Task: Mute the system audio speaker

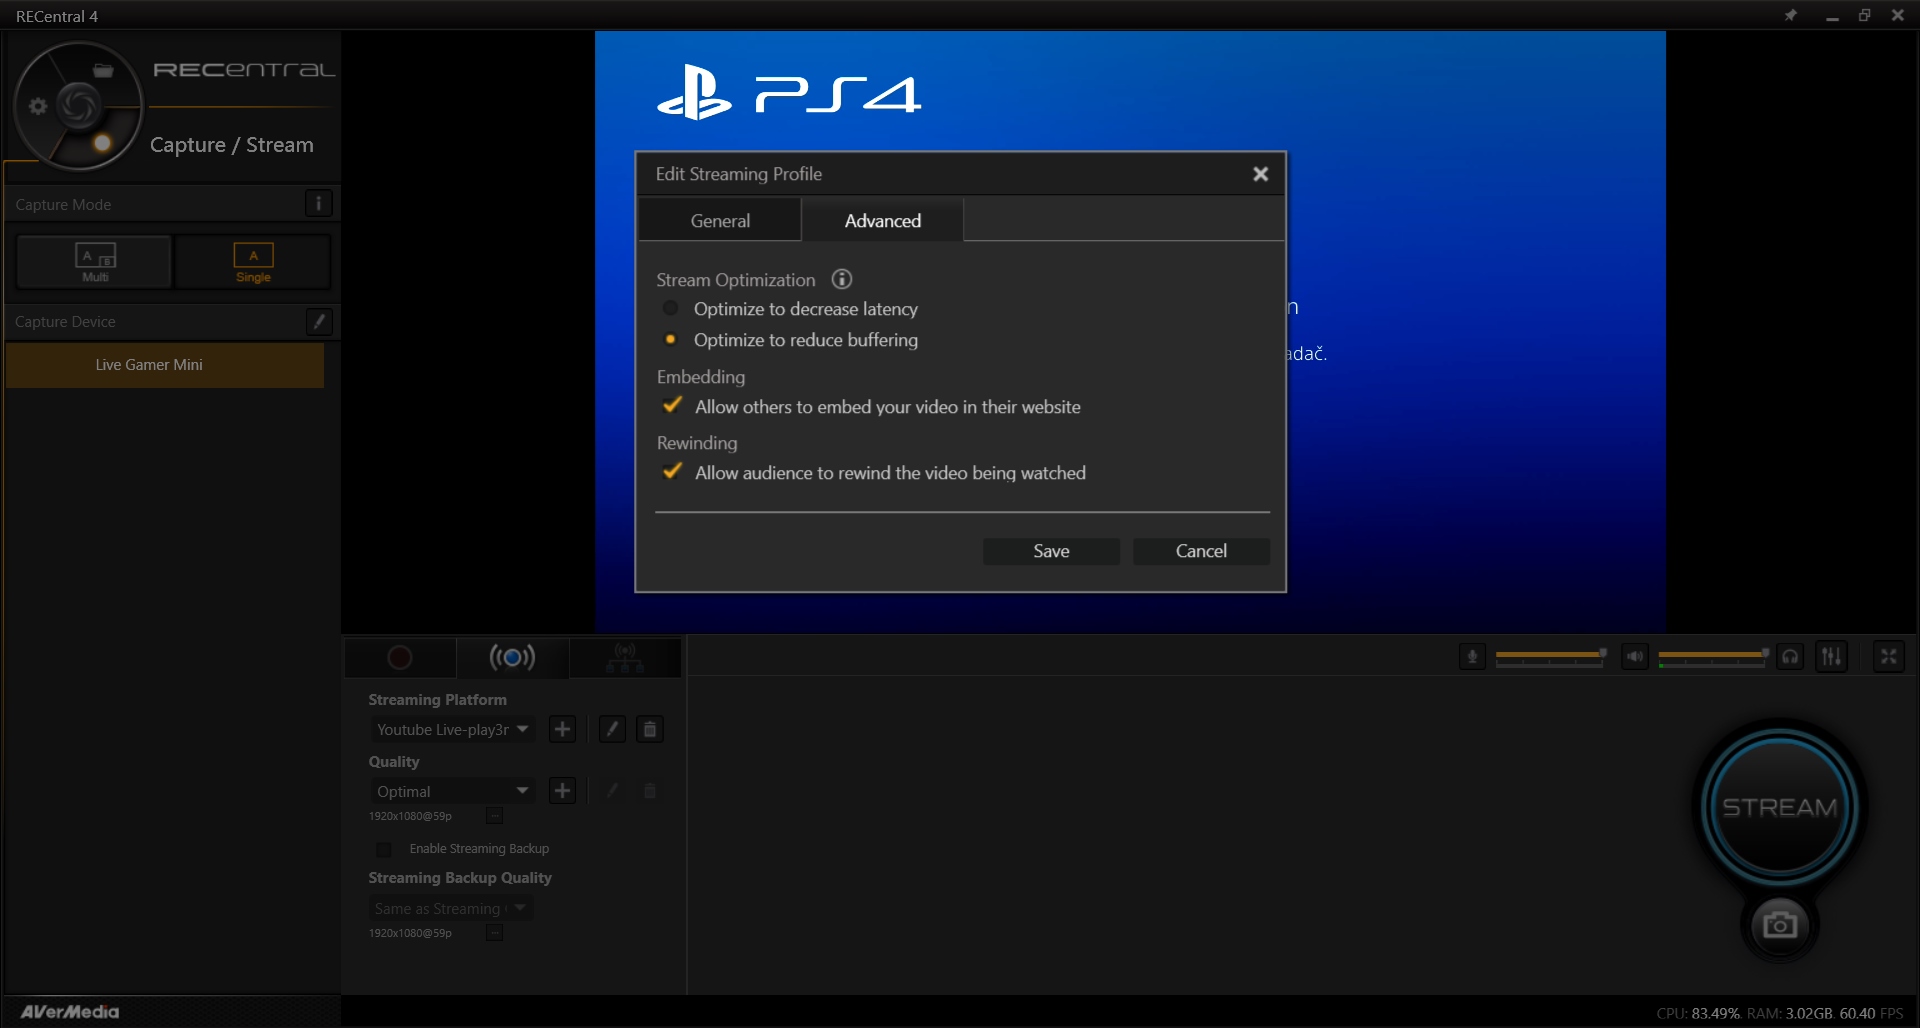Action: point(1635,657)
